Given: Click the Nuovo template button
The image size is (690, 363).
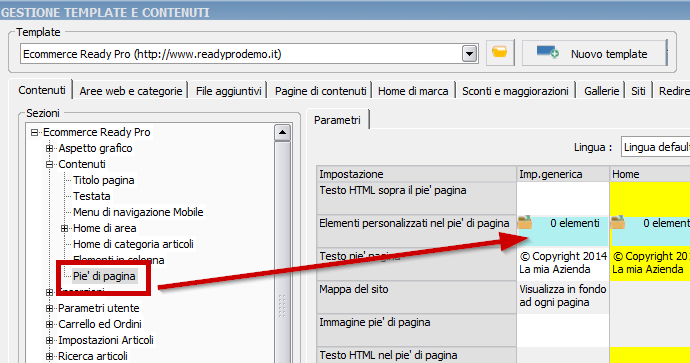Looking at the screenshot, I should pyautogui.click(x=595, y=53).
